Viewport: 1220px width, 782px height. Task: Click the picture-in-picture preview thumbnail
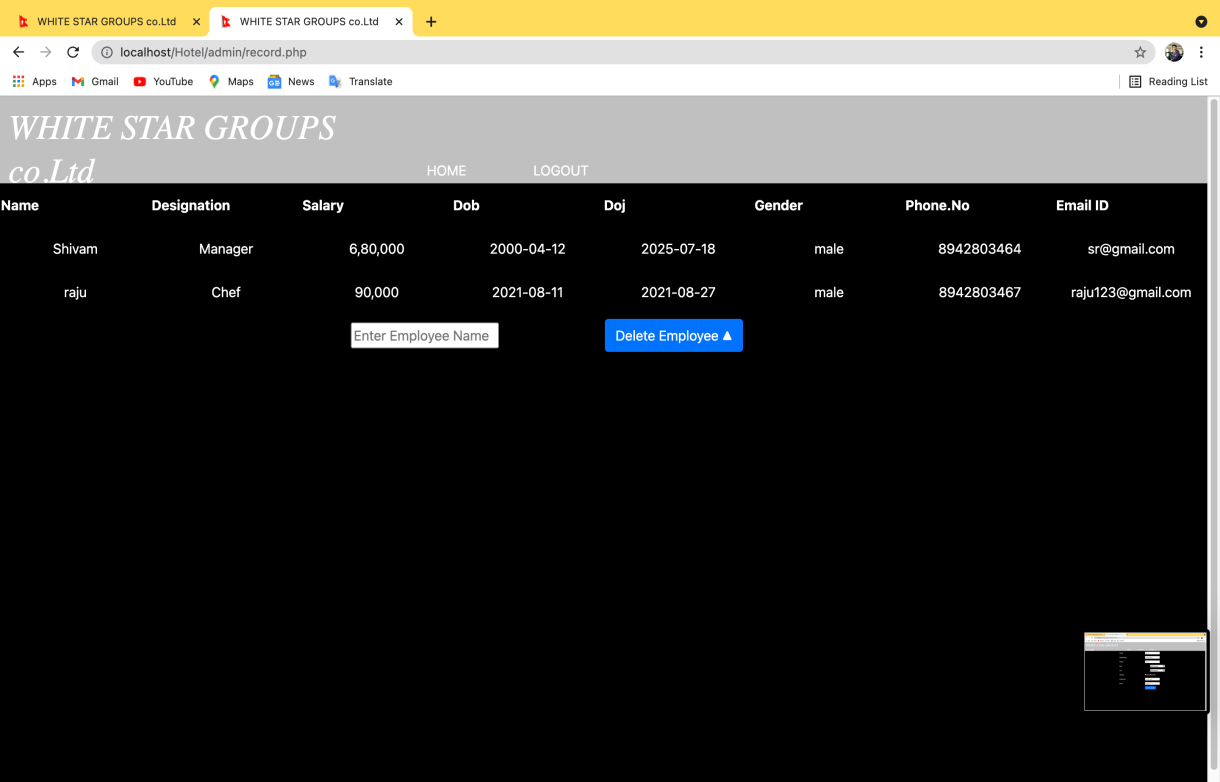tap(1145, 671)
